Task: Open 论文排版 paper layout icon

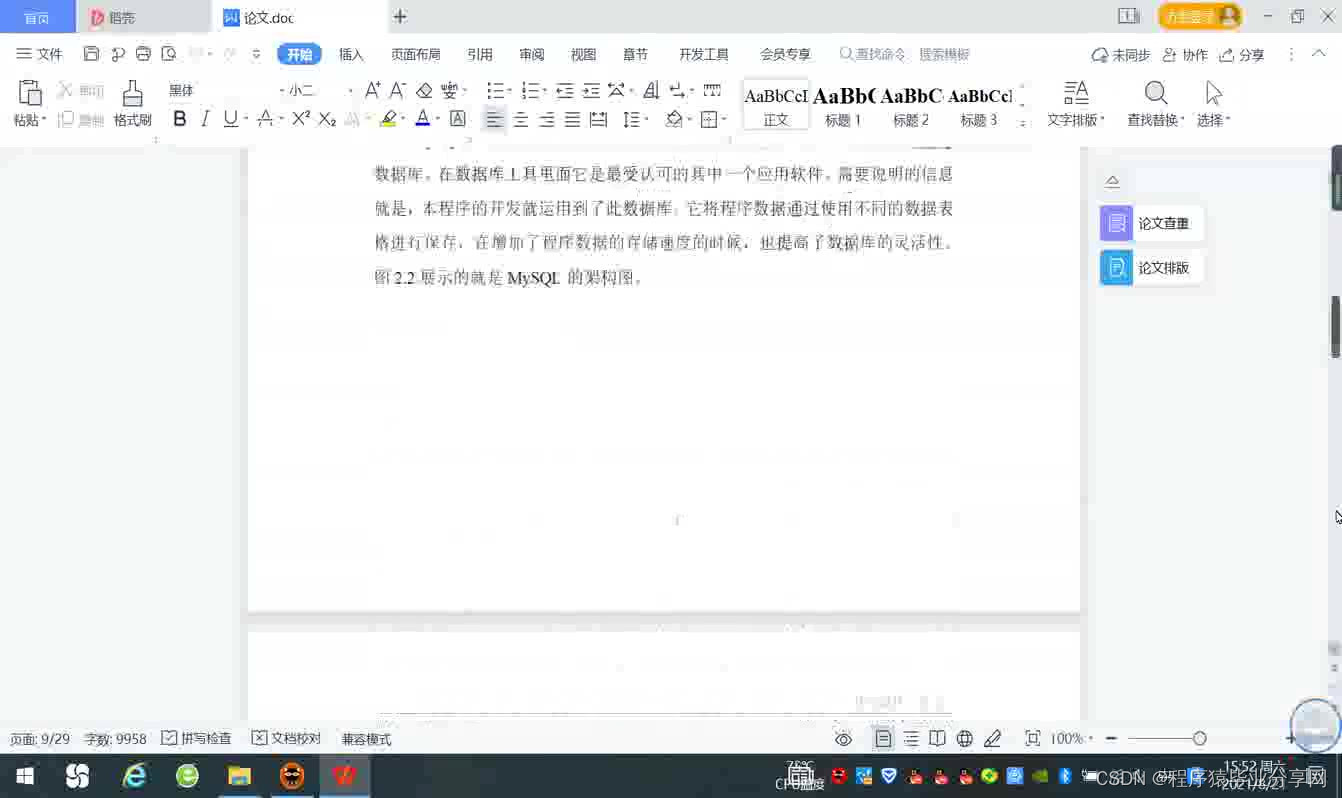Action: coord(1116,268)
